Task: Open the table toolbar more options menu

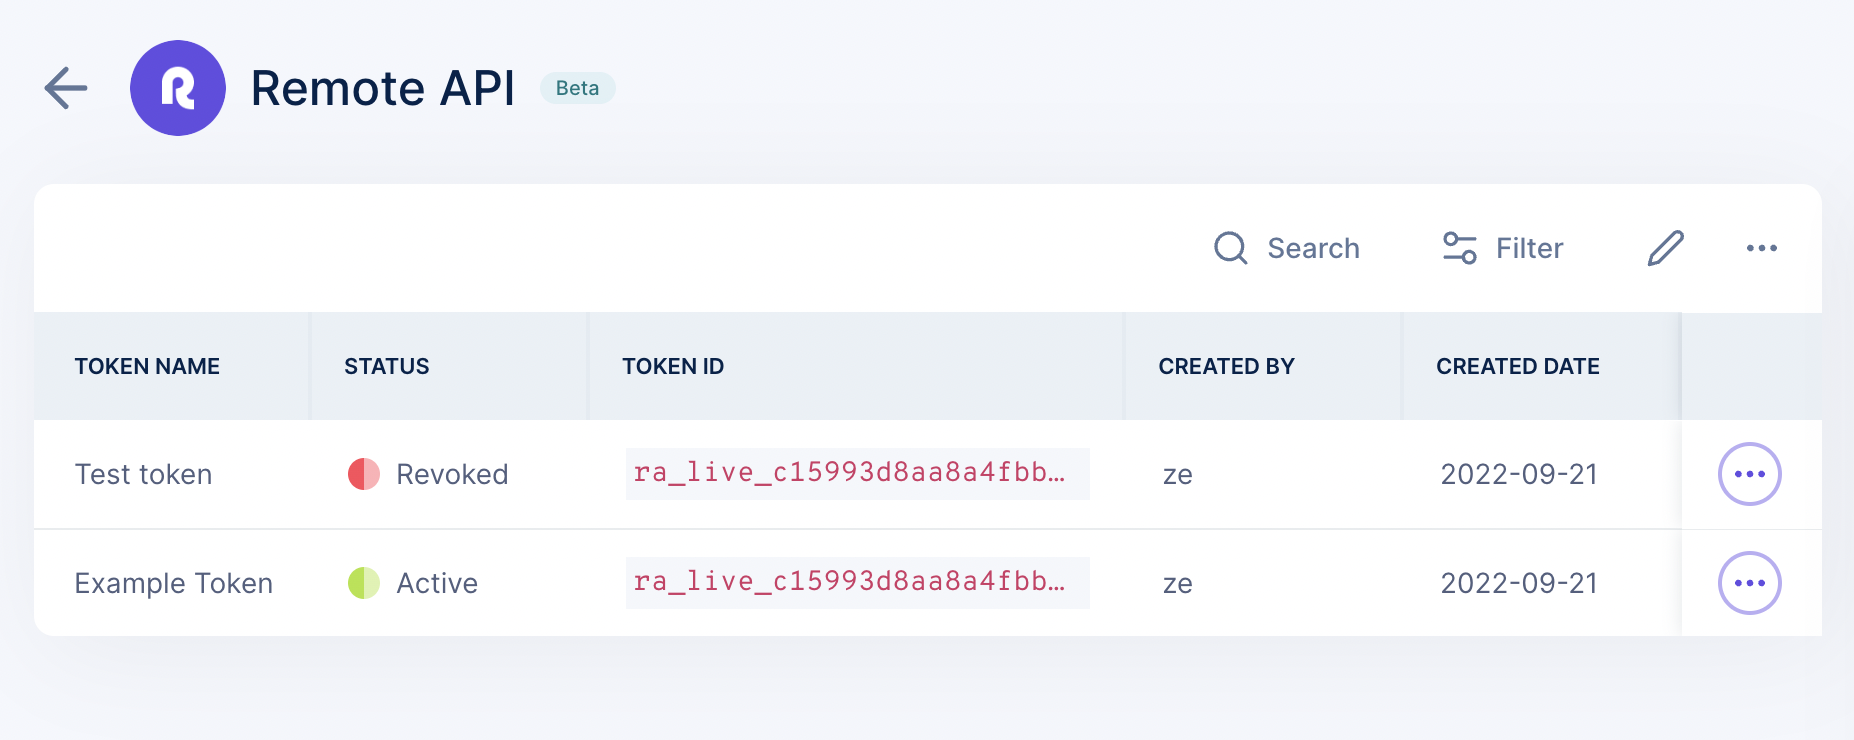Action: (x=1762, y=248)
